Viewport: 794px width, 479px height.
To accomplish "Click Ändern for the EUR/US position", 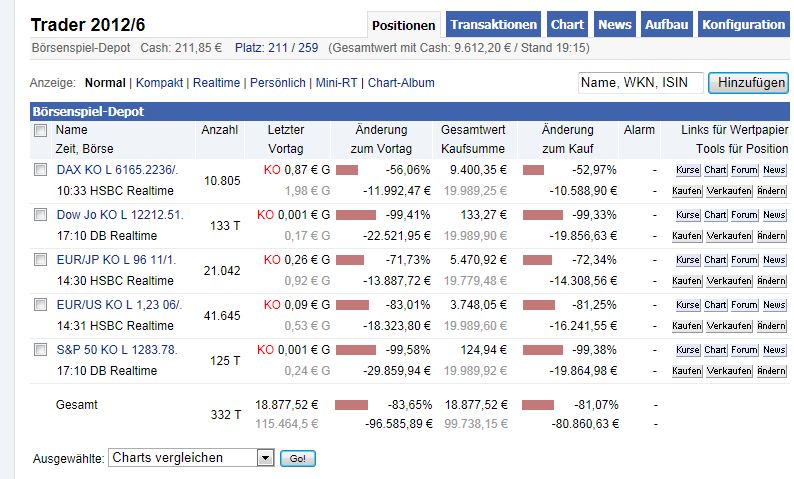I will (772, 325).
